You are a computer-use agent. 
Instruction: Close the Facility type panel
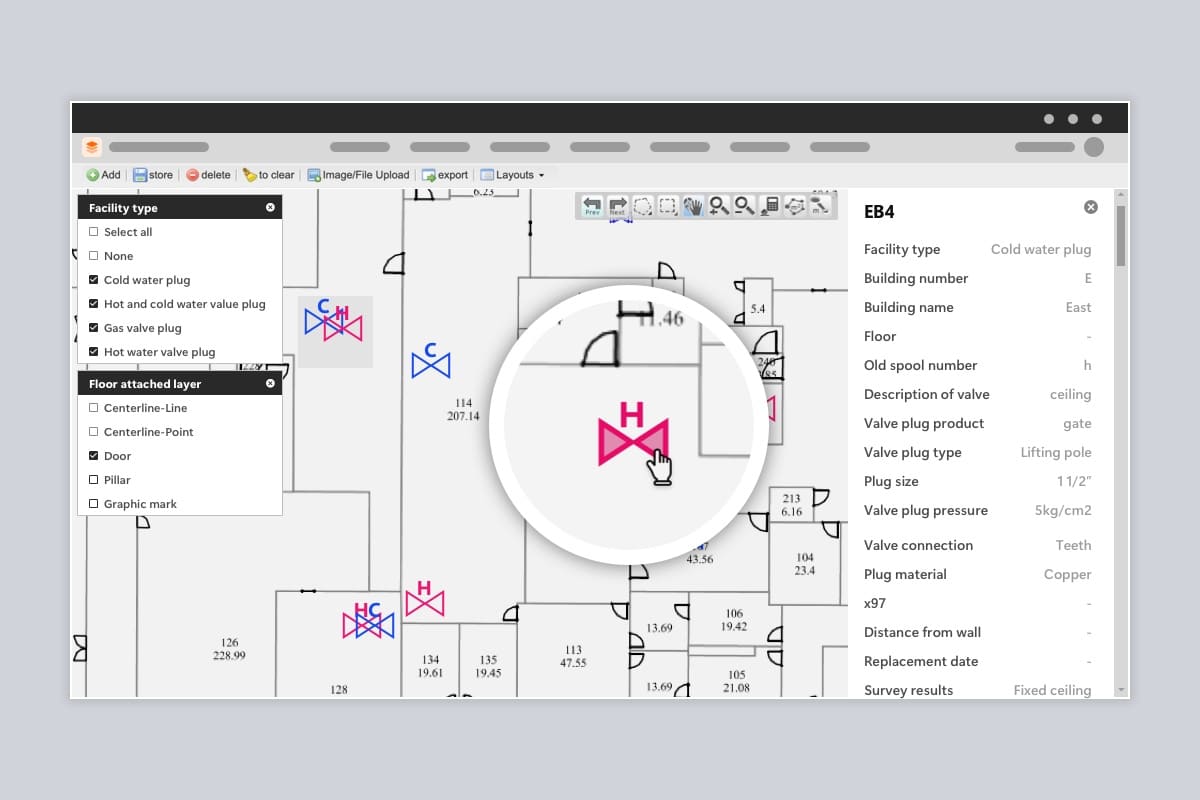[x=270, y=208]
